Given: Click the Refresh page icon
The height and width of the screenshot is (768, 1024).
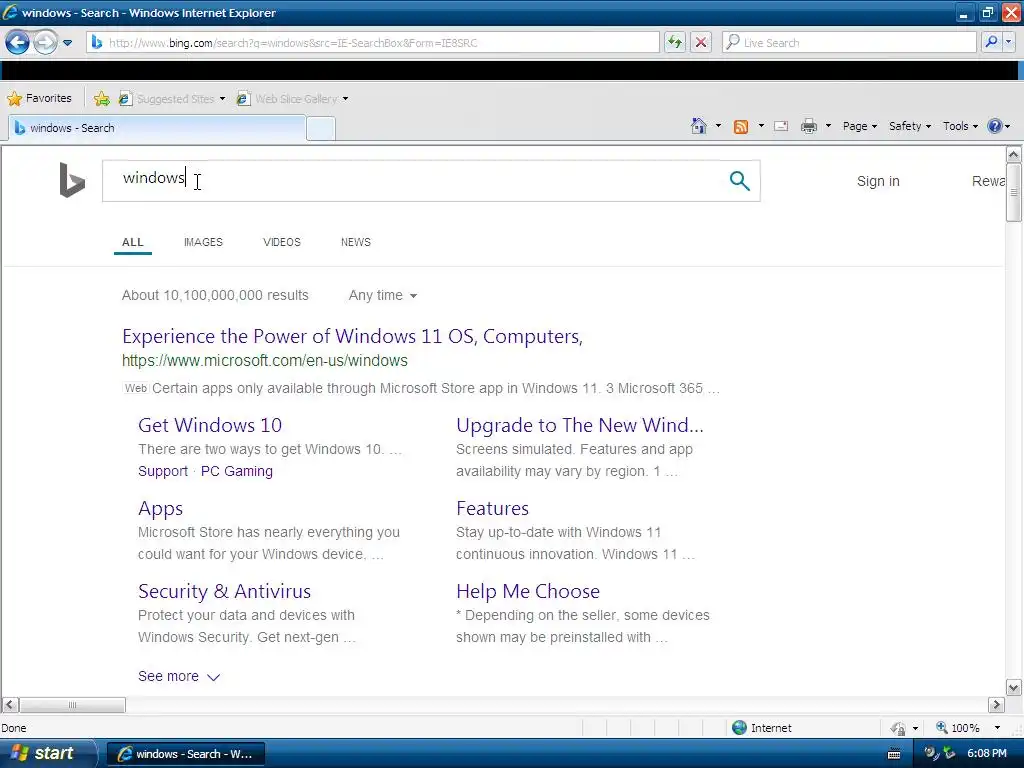Looking at the screenshot, I should point(675,43).
